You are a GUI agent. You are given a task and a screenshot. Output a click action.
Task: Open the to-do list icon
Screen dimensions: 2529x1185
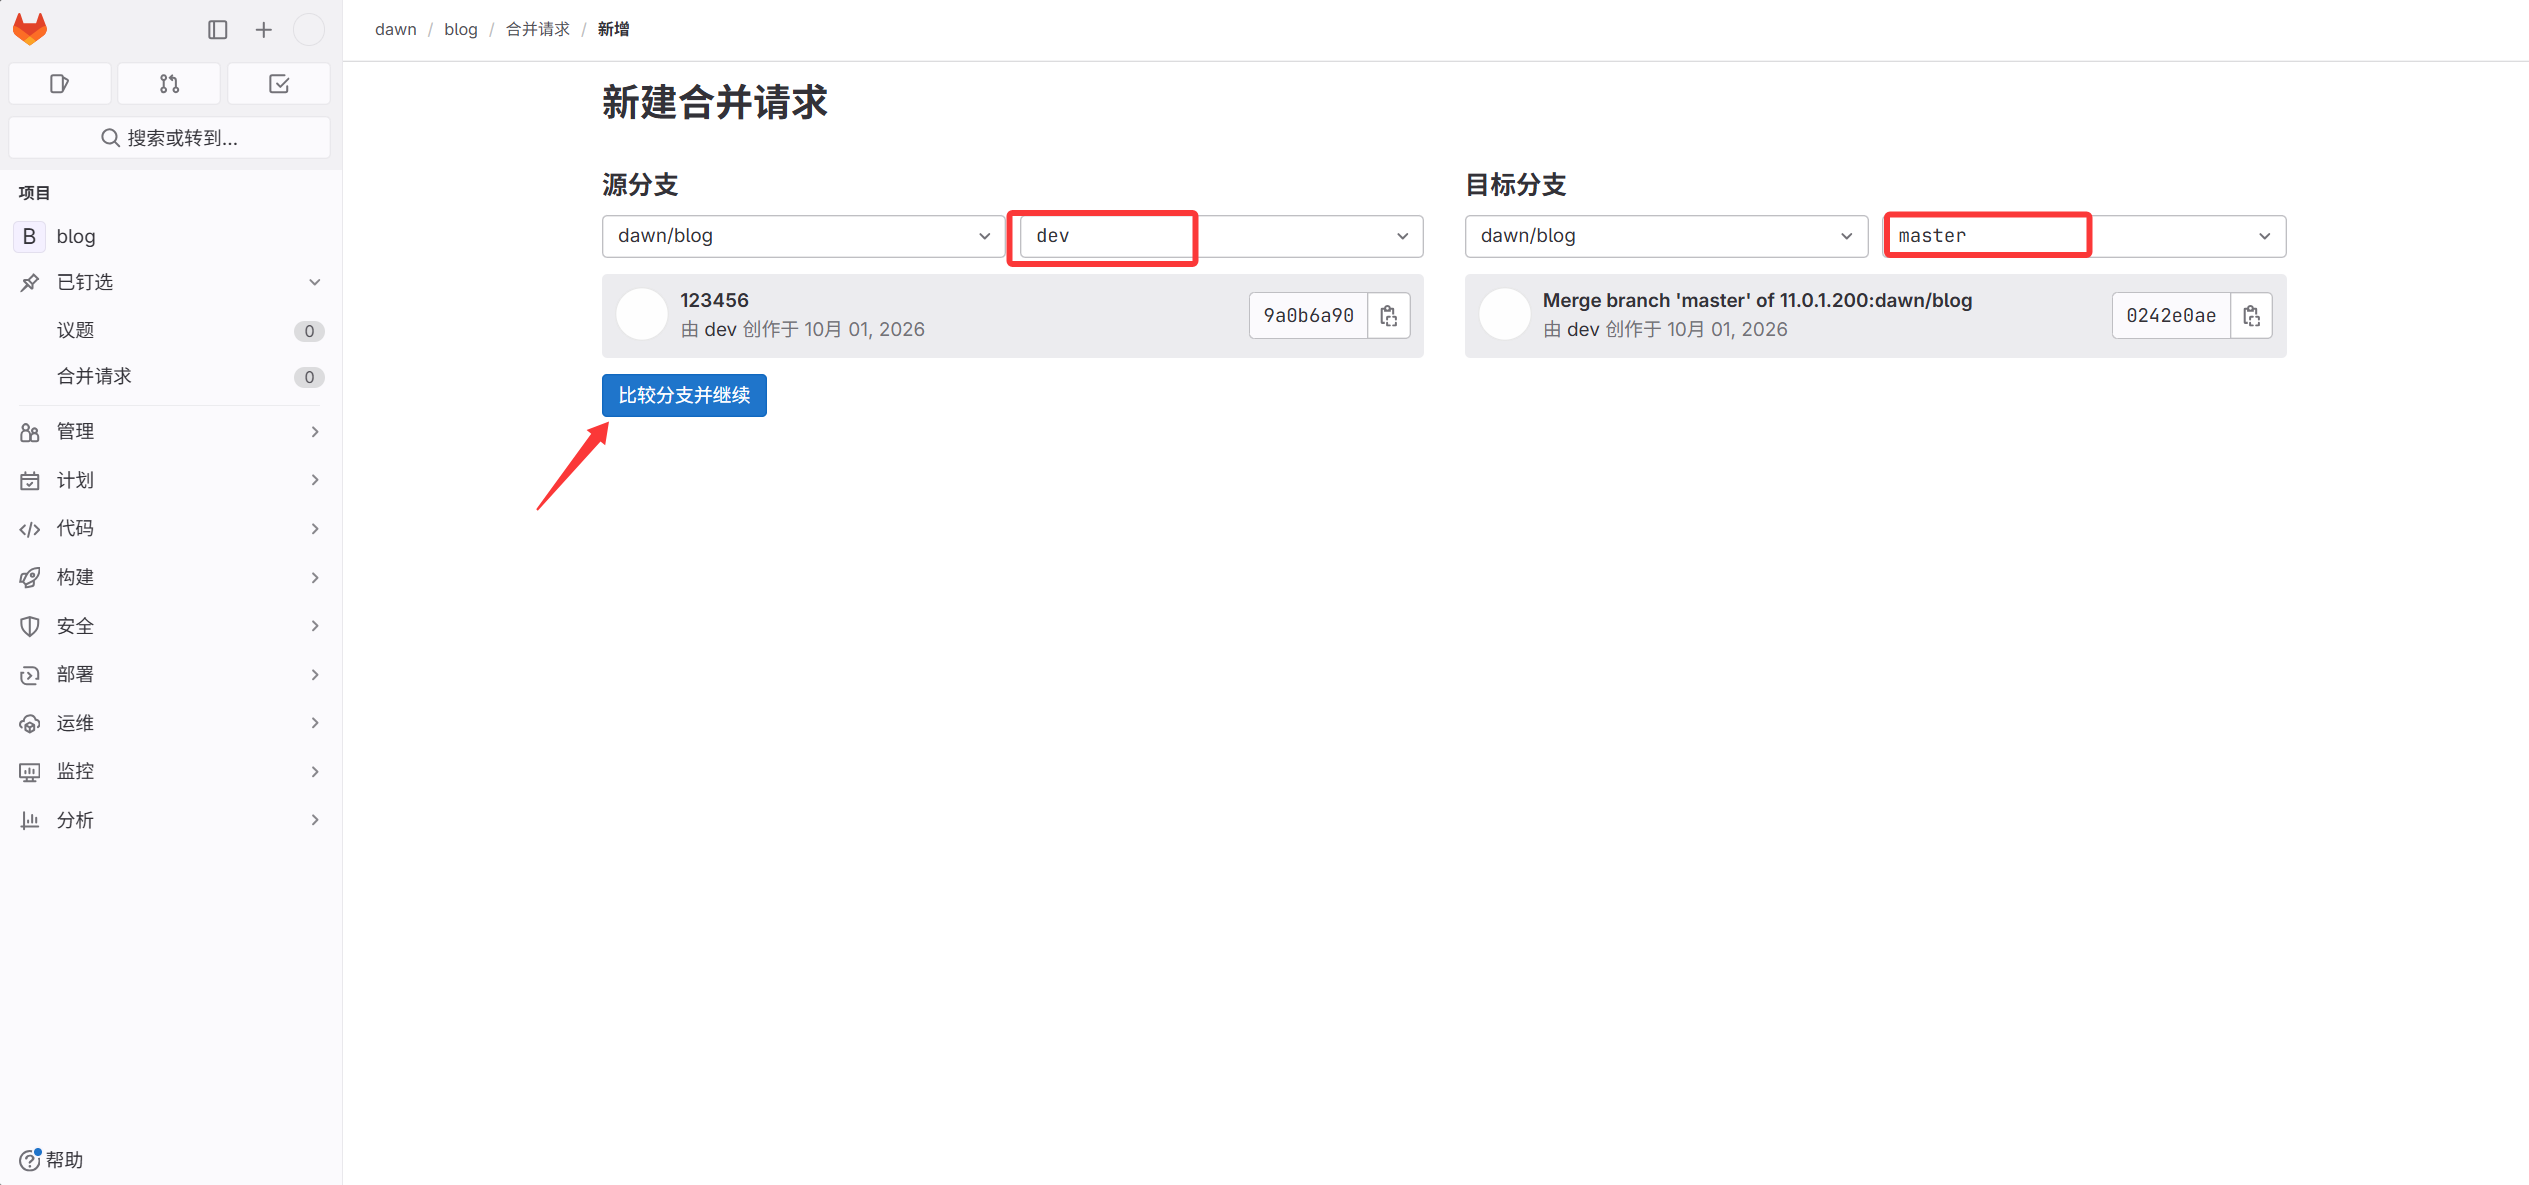point(279,84)
